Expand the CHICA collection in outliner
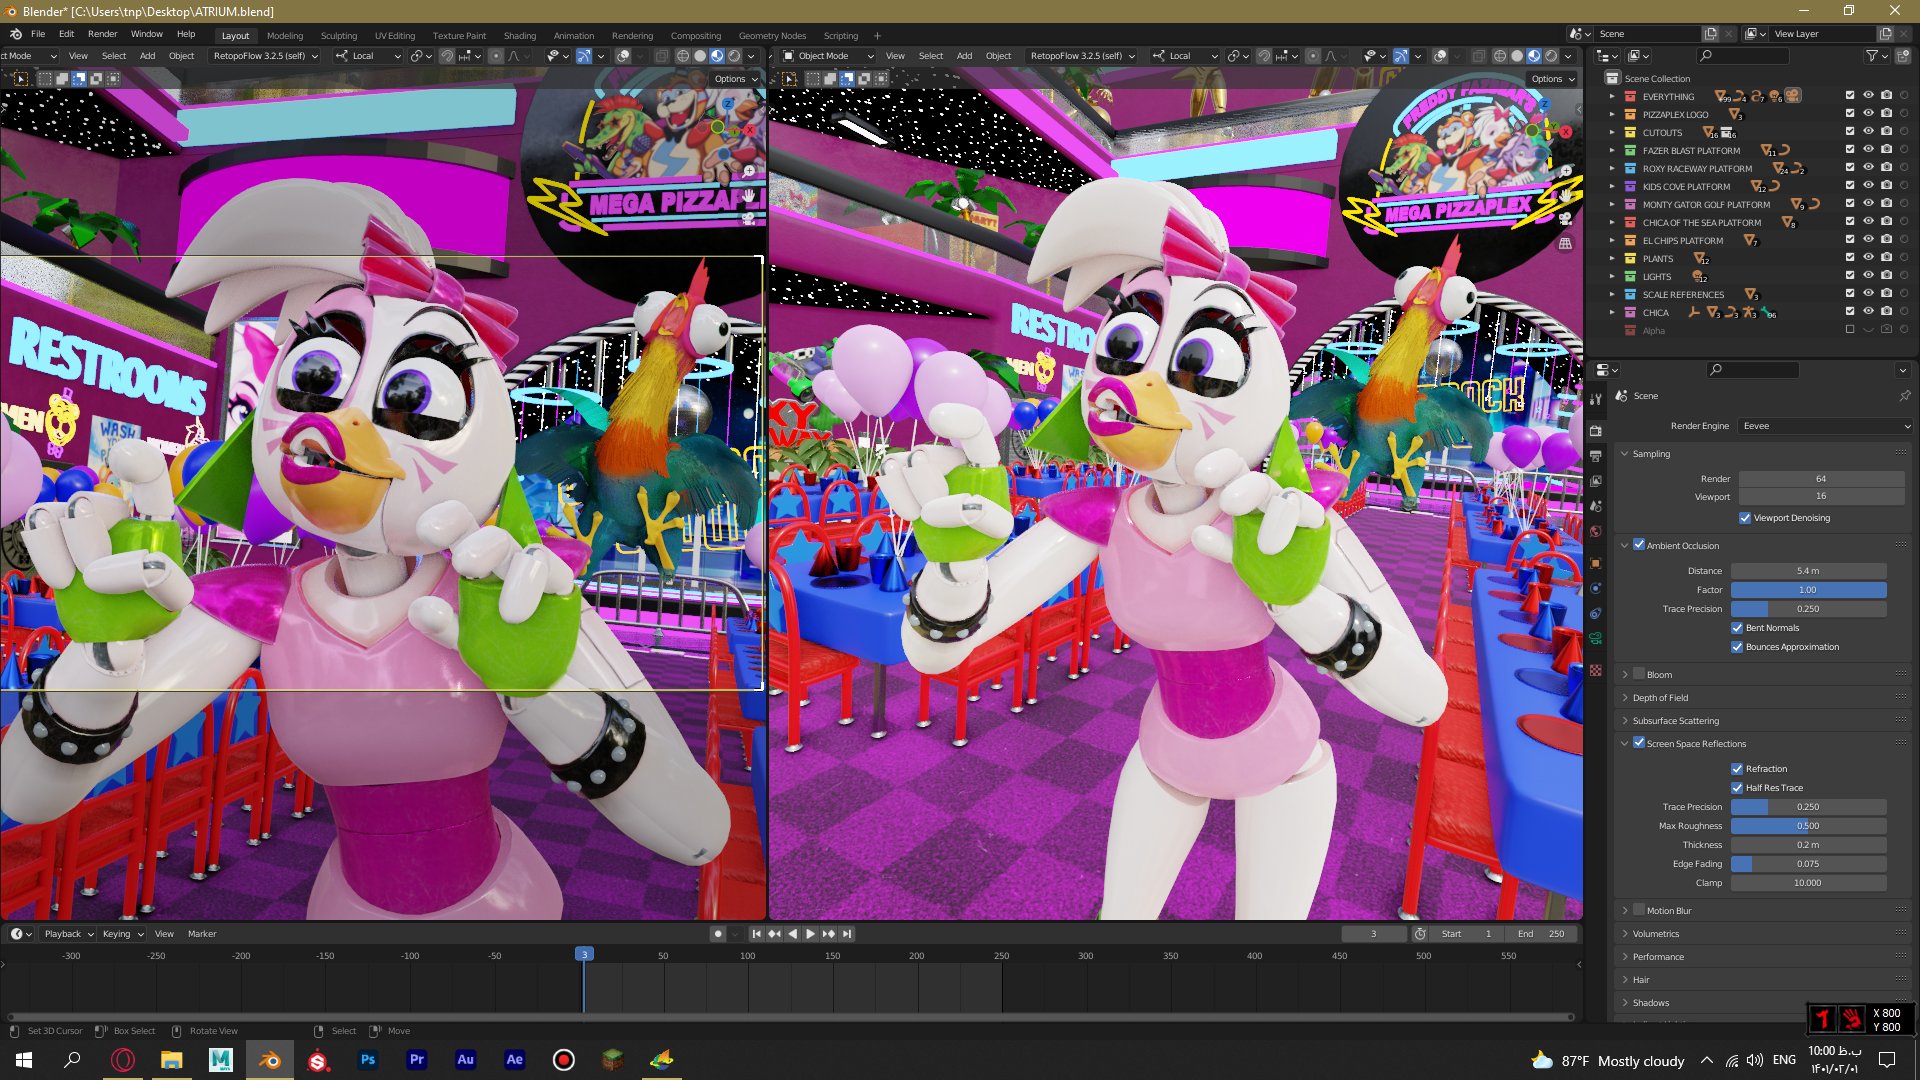The width and height of the screenshot is (1920, 1080). tap(1612, 313)
